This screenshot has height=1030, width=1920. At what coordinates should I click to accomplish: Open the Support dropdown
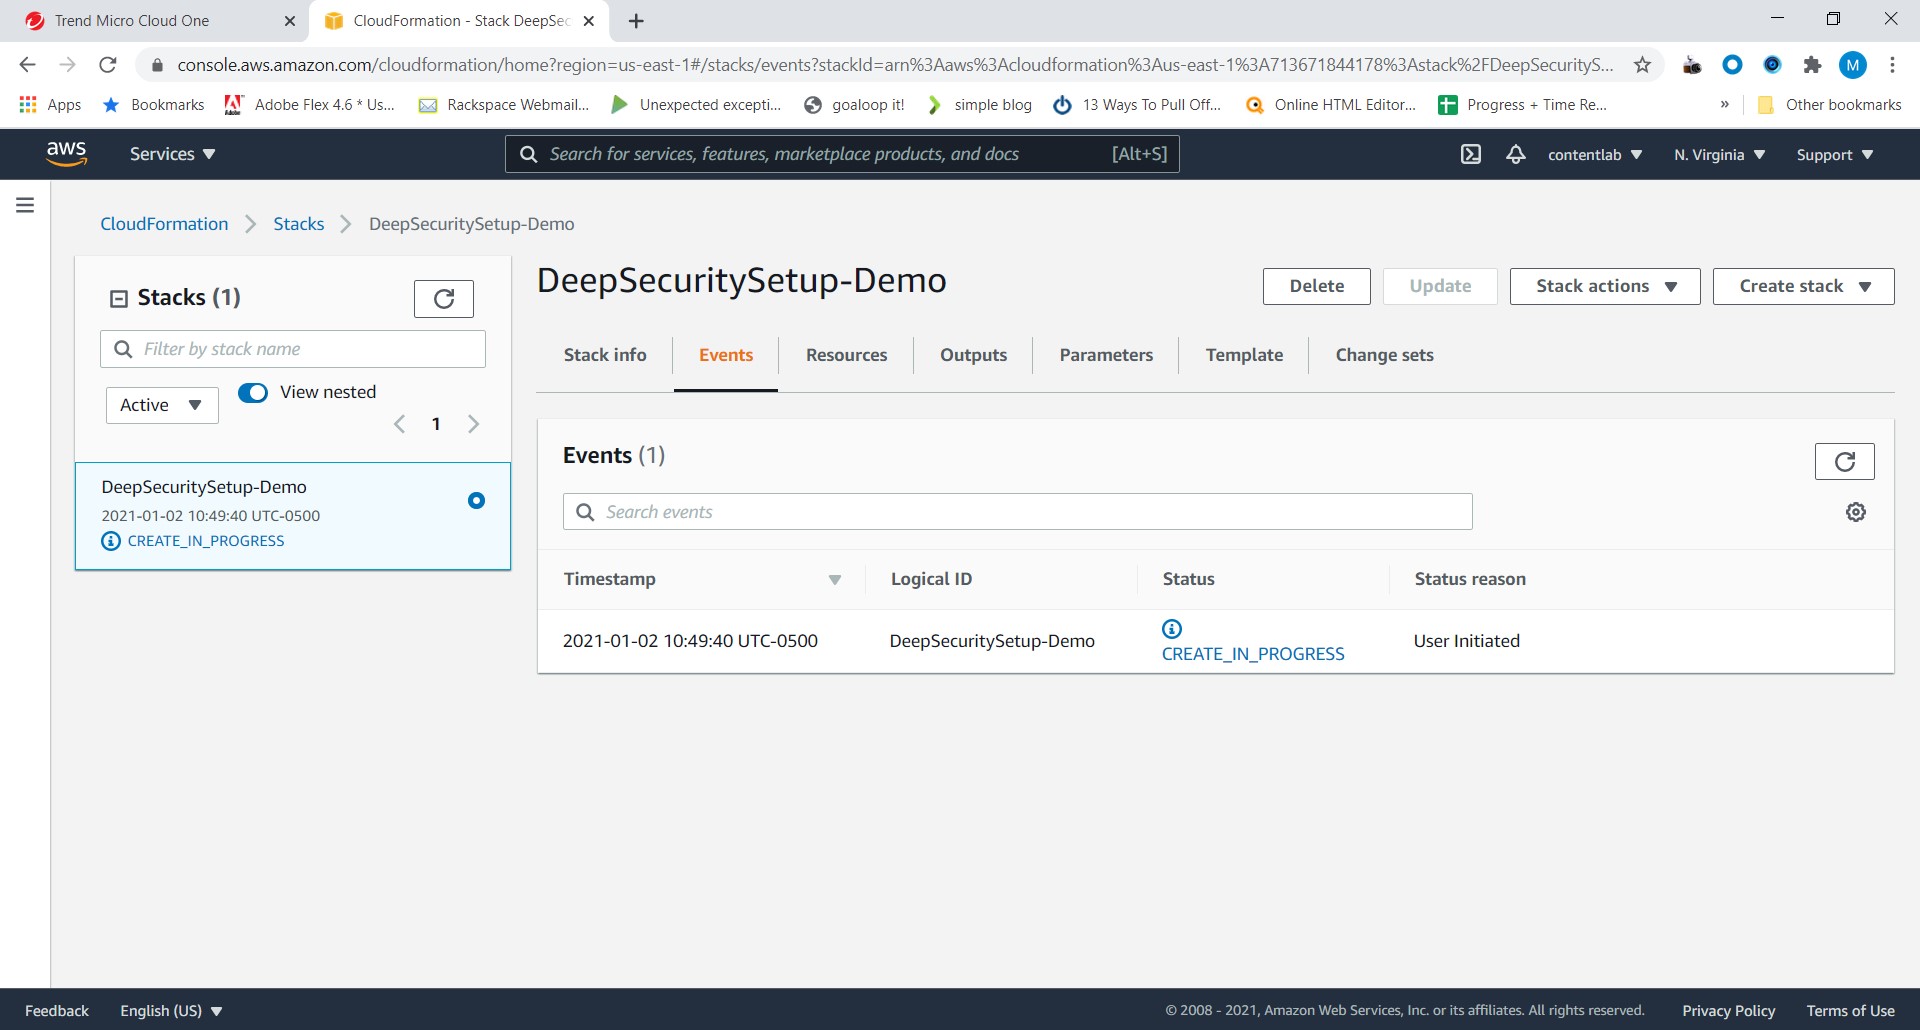1834,155
